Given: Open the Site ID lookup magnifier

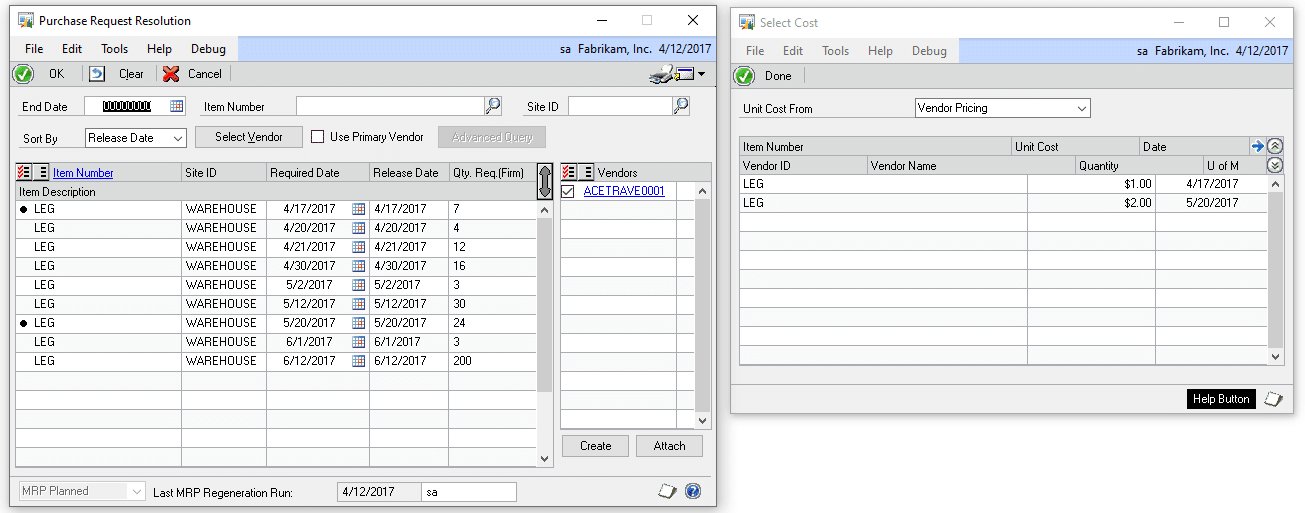Looking at the screenshot, I should (x=681, y=106).
